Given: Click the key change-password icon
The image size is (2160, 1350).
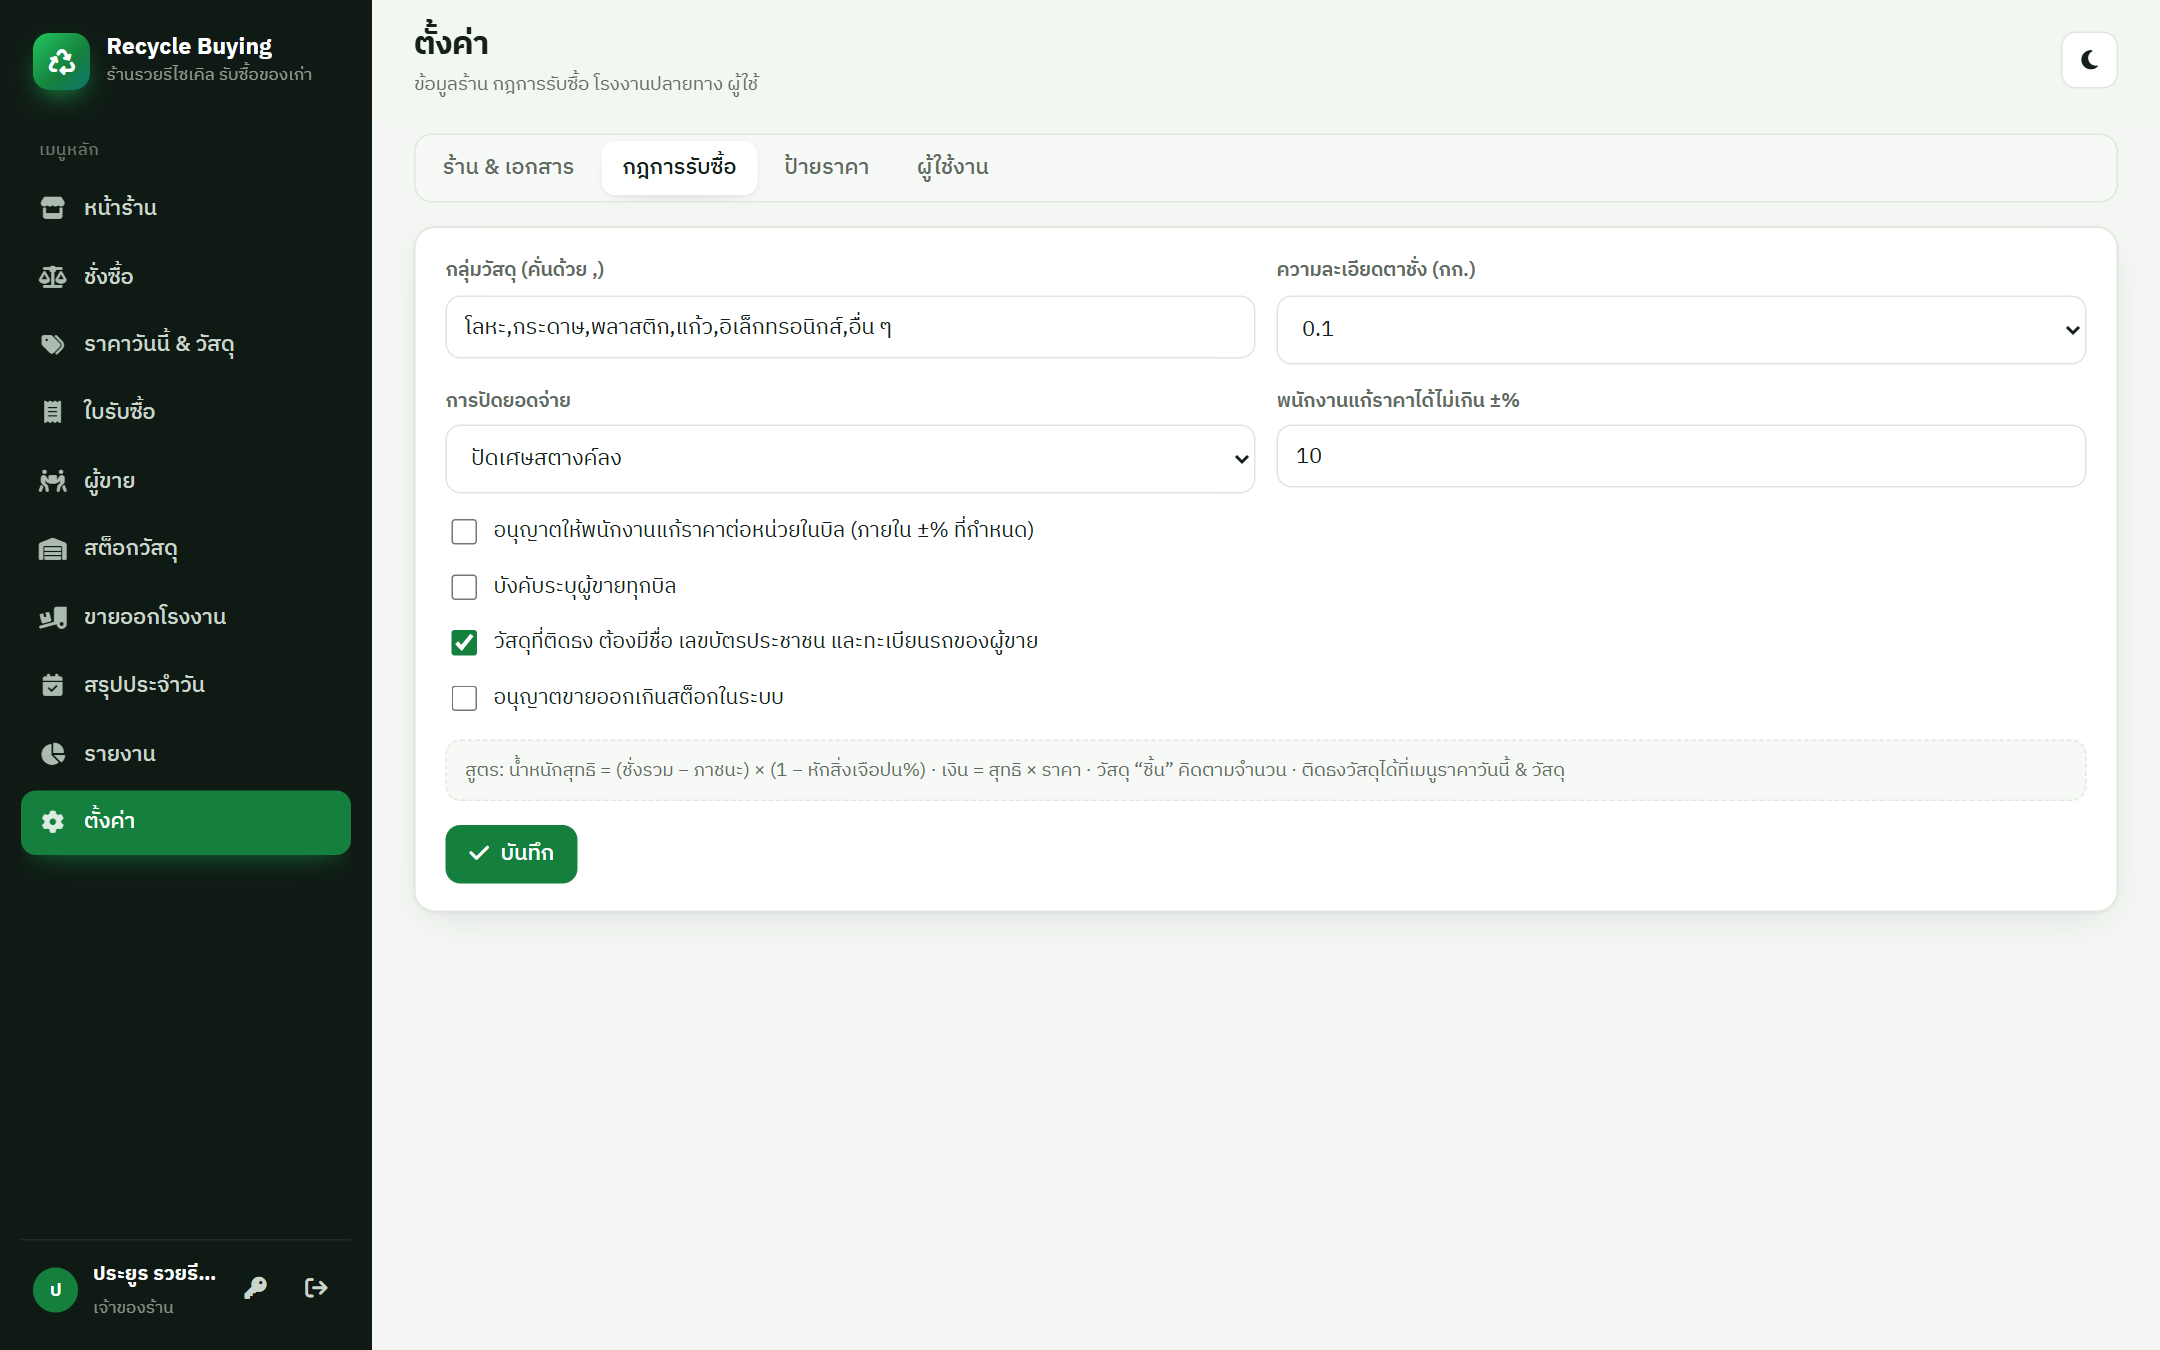Looking at the screenshot, I should [255, 1288].
